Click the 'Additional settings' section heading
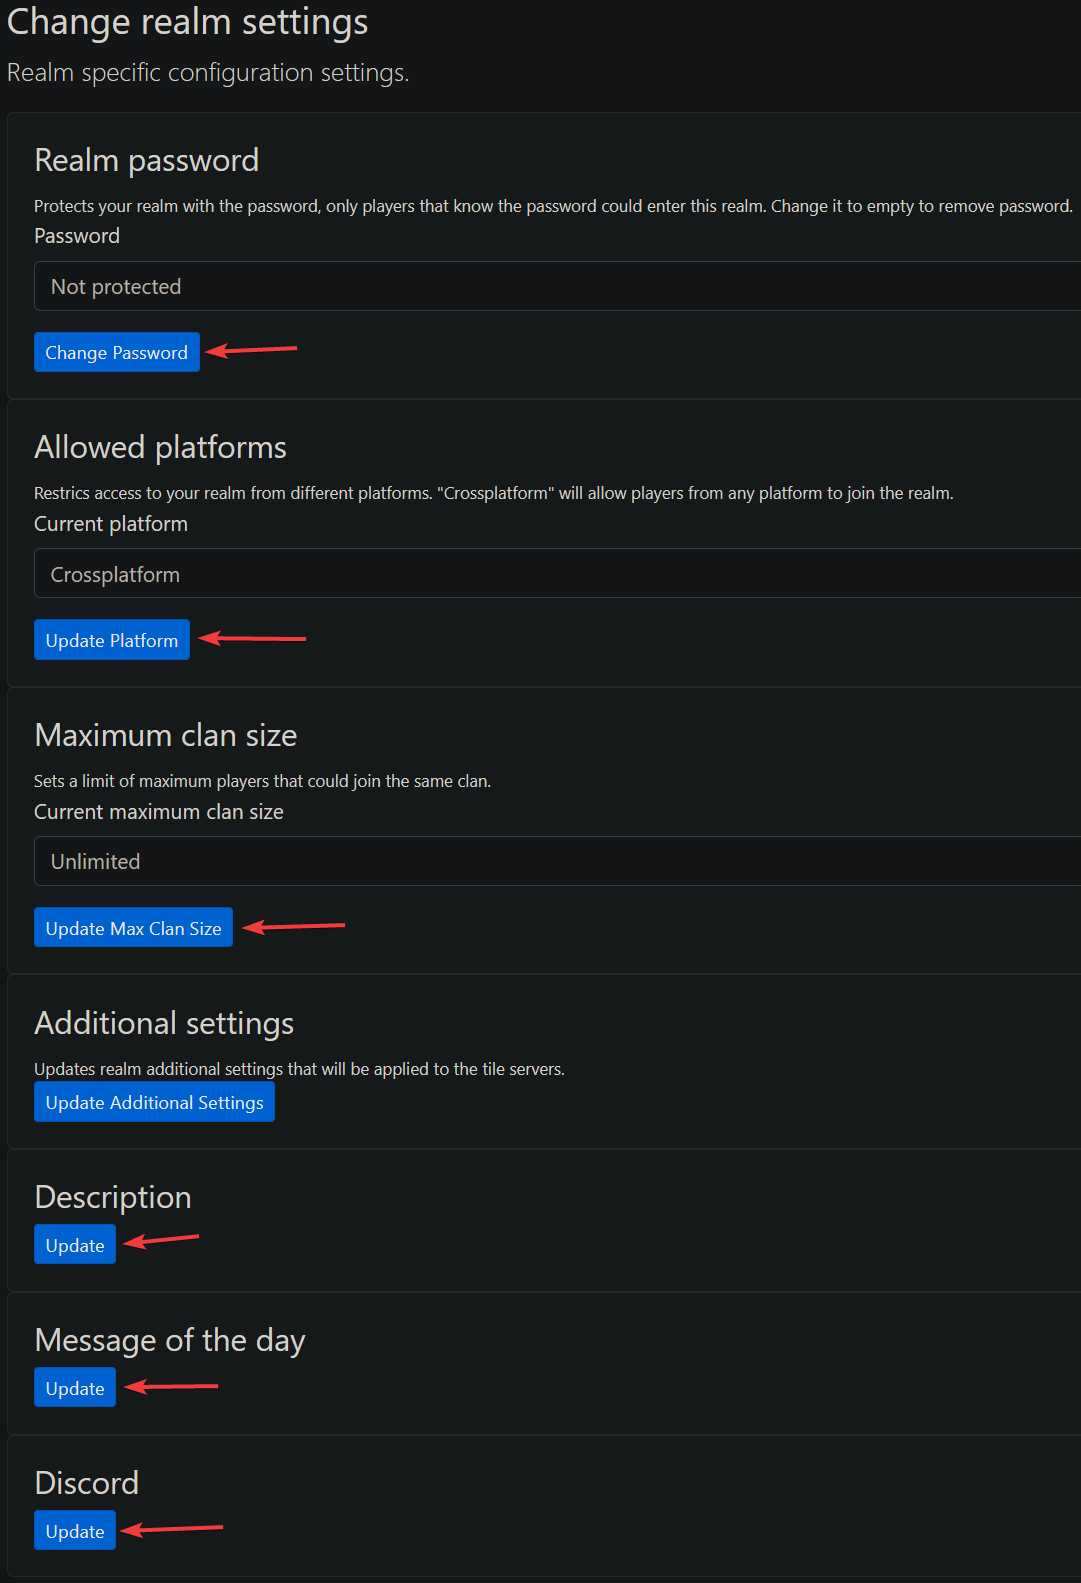Image resolution: width=1081 pixels, height=1583 pixels. (164, 1023)
